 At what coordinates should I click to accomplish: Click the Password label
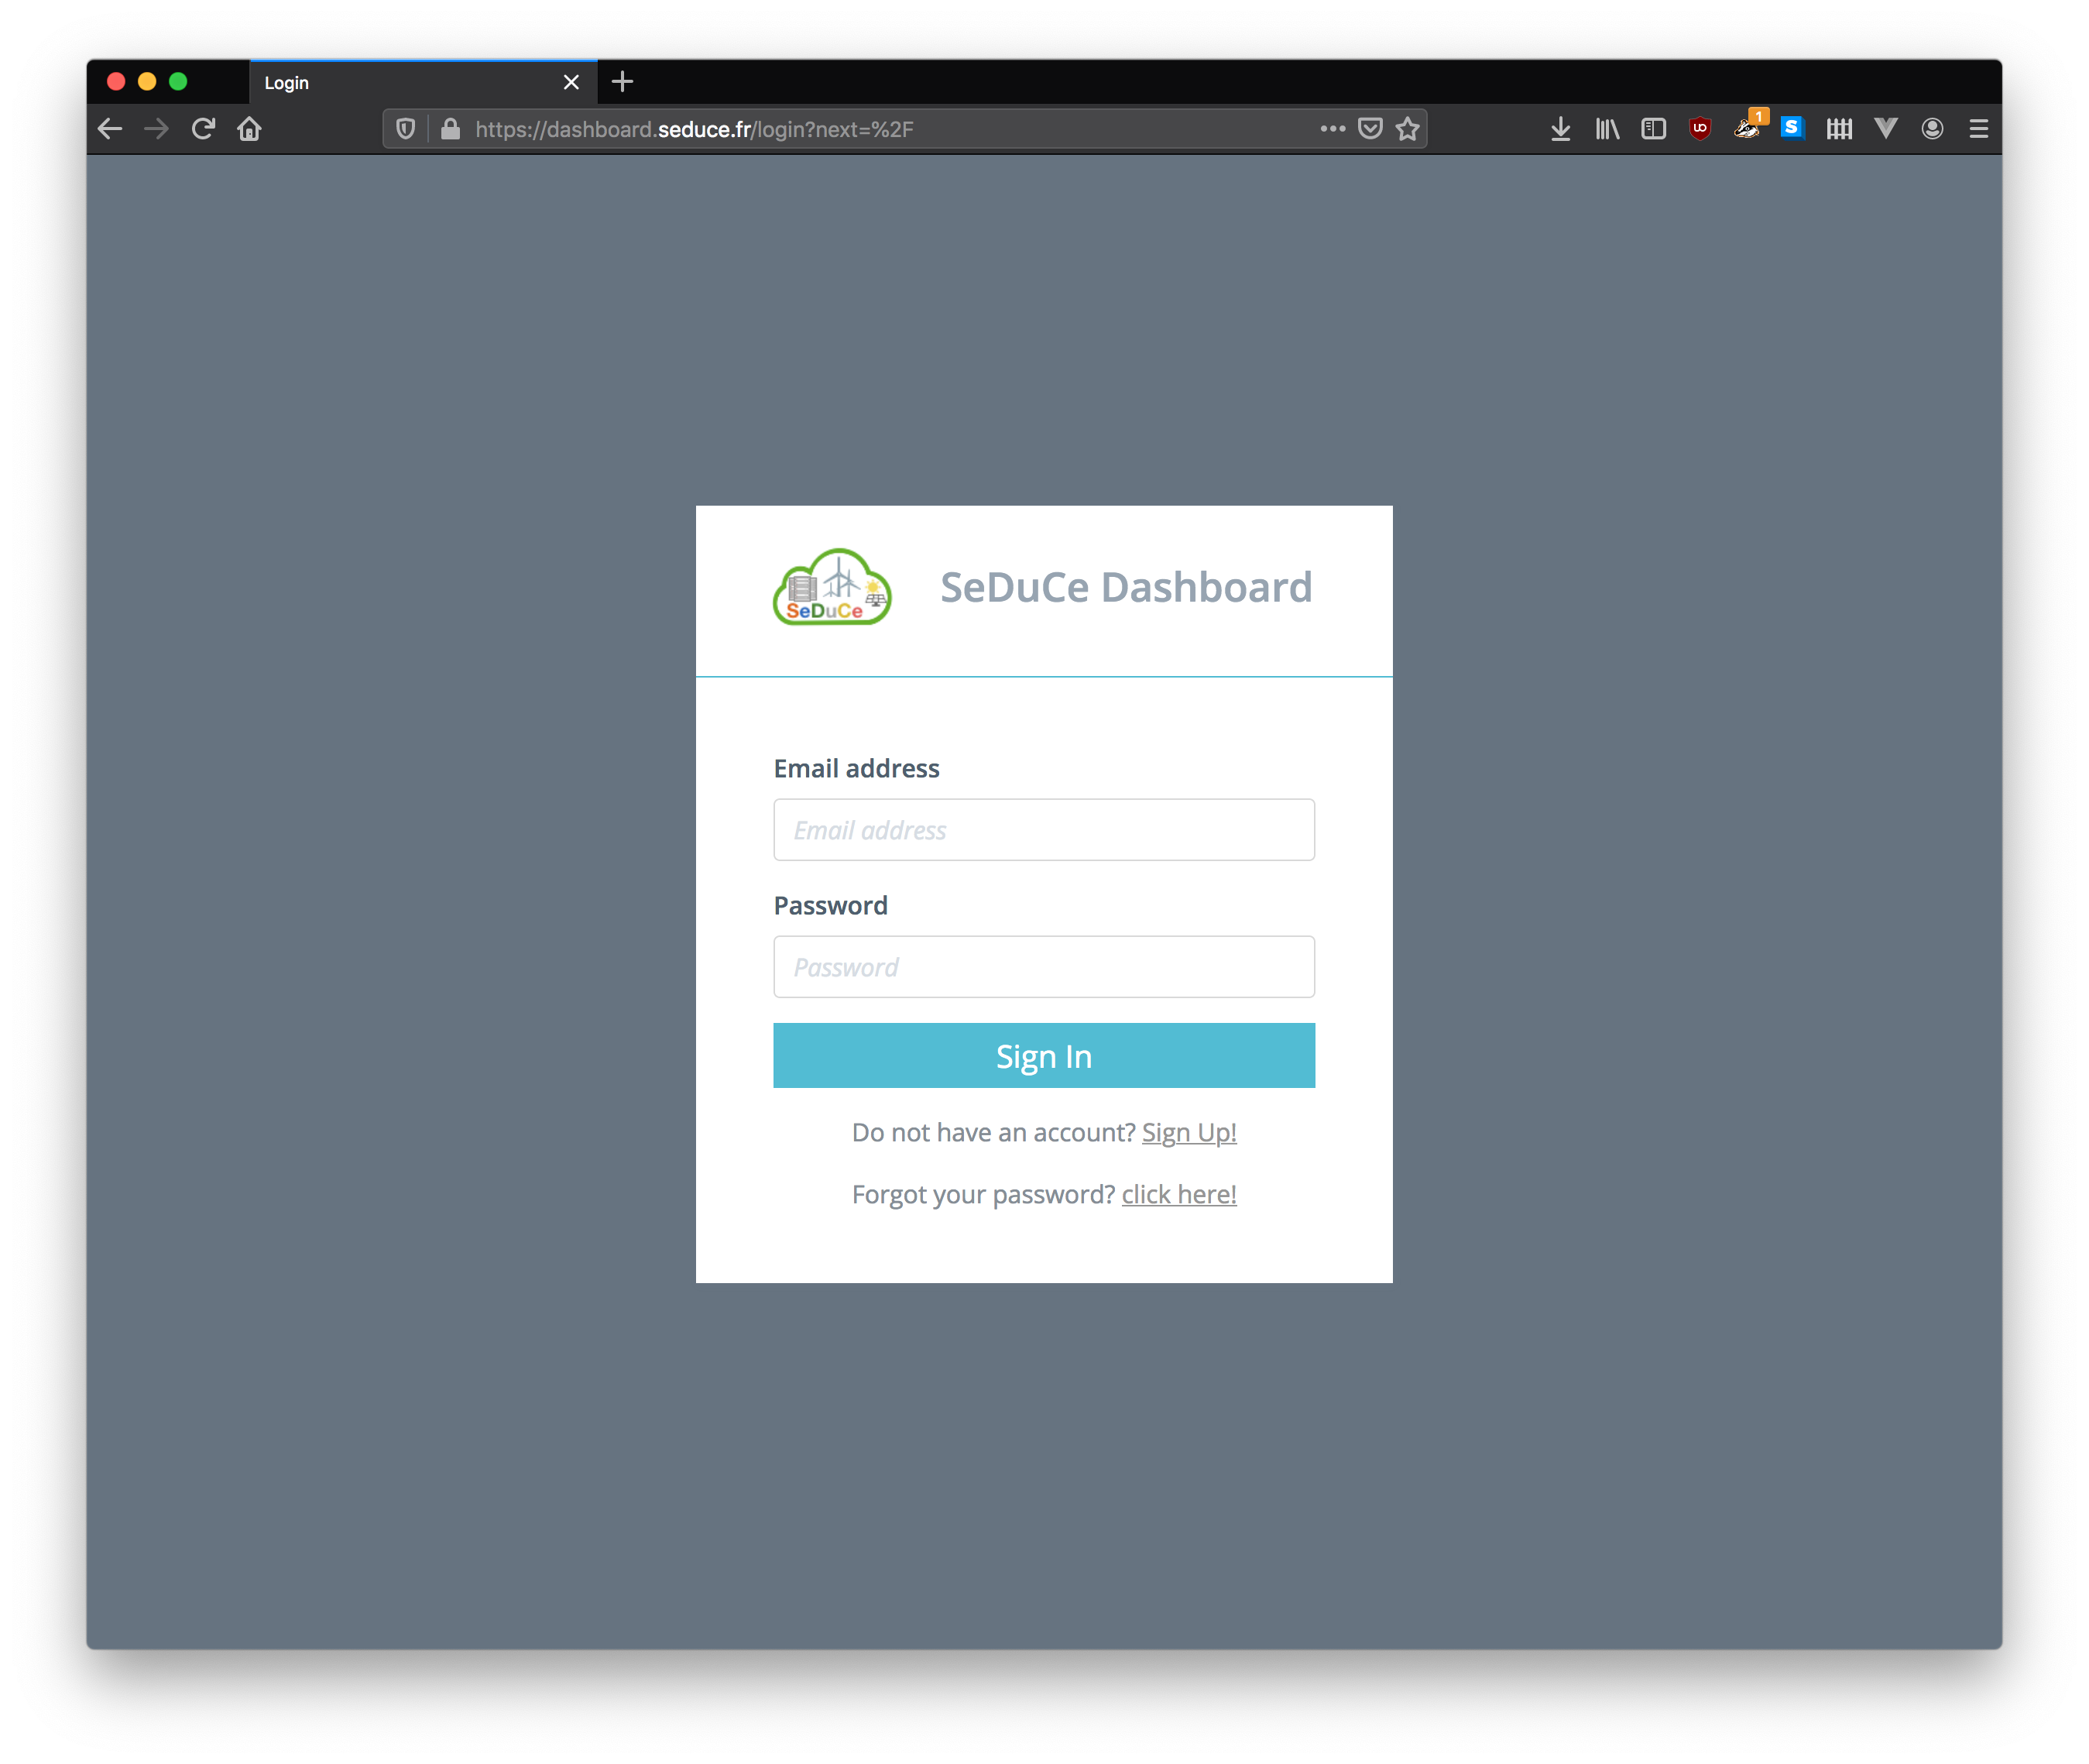coord(830,906)
